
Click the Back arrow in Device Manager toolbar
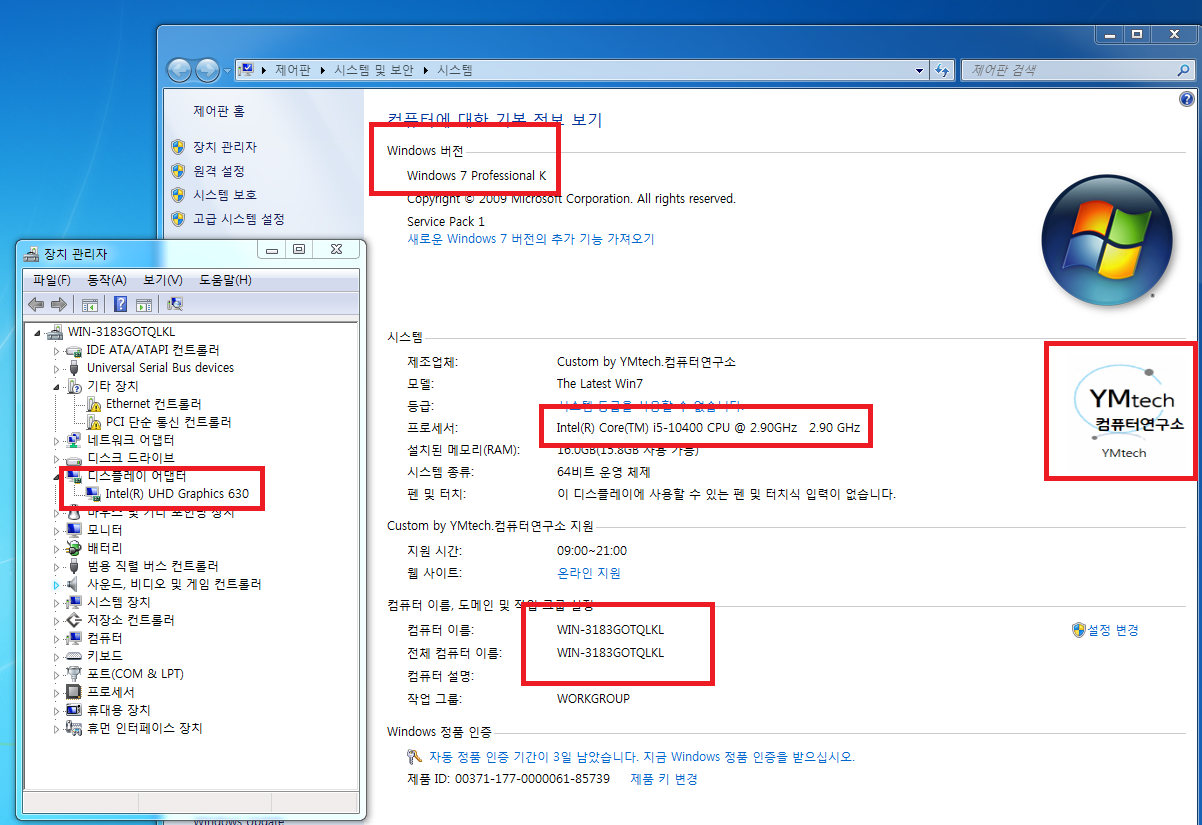pos(36,304)
